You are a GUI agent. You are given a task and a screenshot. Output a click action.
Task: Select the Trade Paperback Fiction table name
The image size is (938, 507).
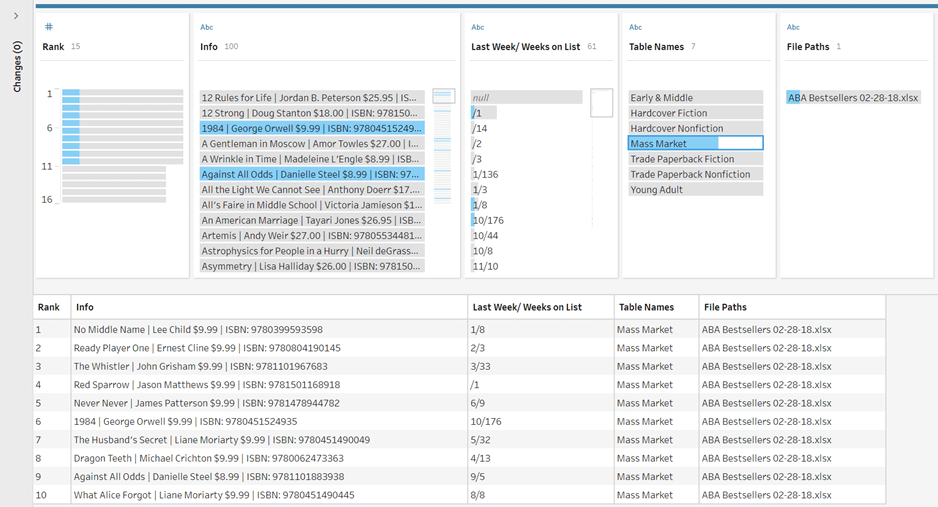(x=696, y=159)
